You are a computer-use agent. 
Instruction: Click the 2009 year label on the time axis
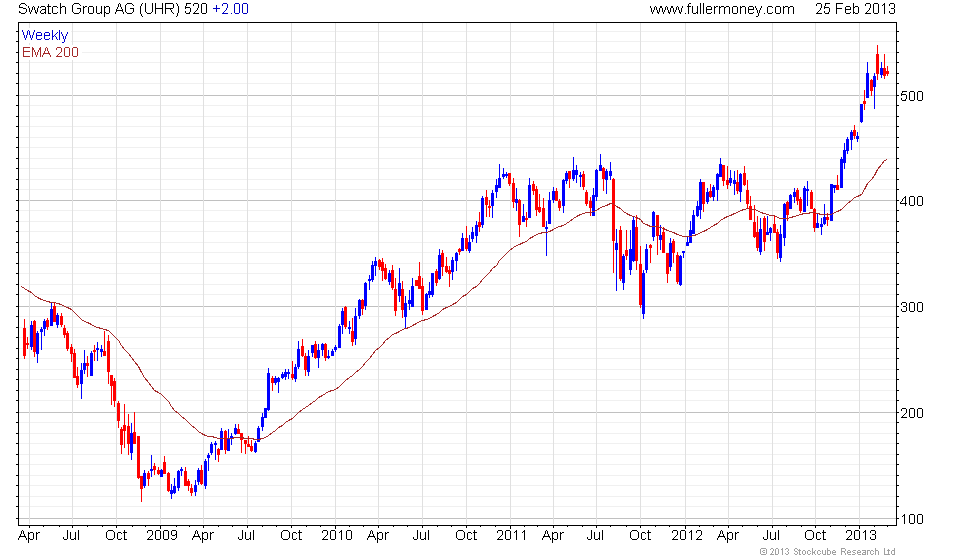pos(162,536)
